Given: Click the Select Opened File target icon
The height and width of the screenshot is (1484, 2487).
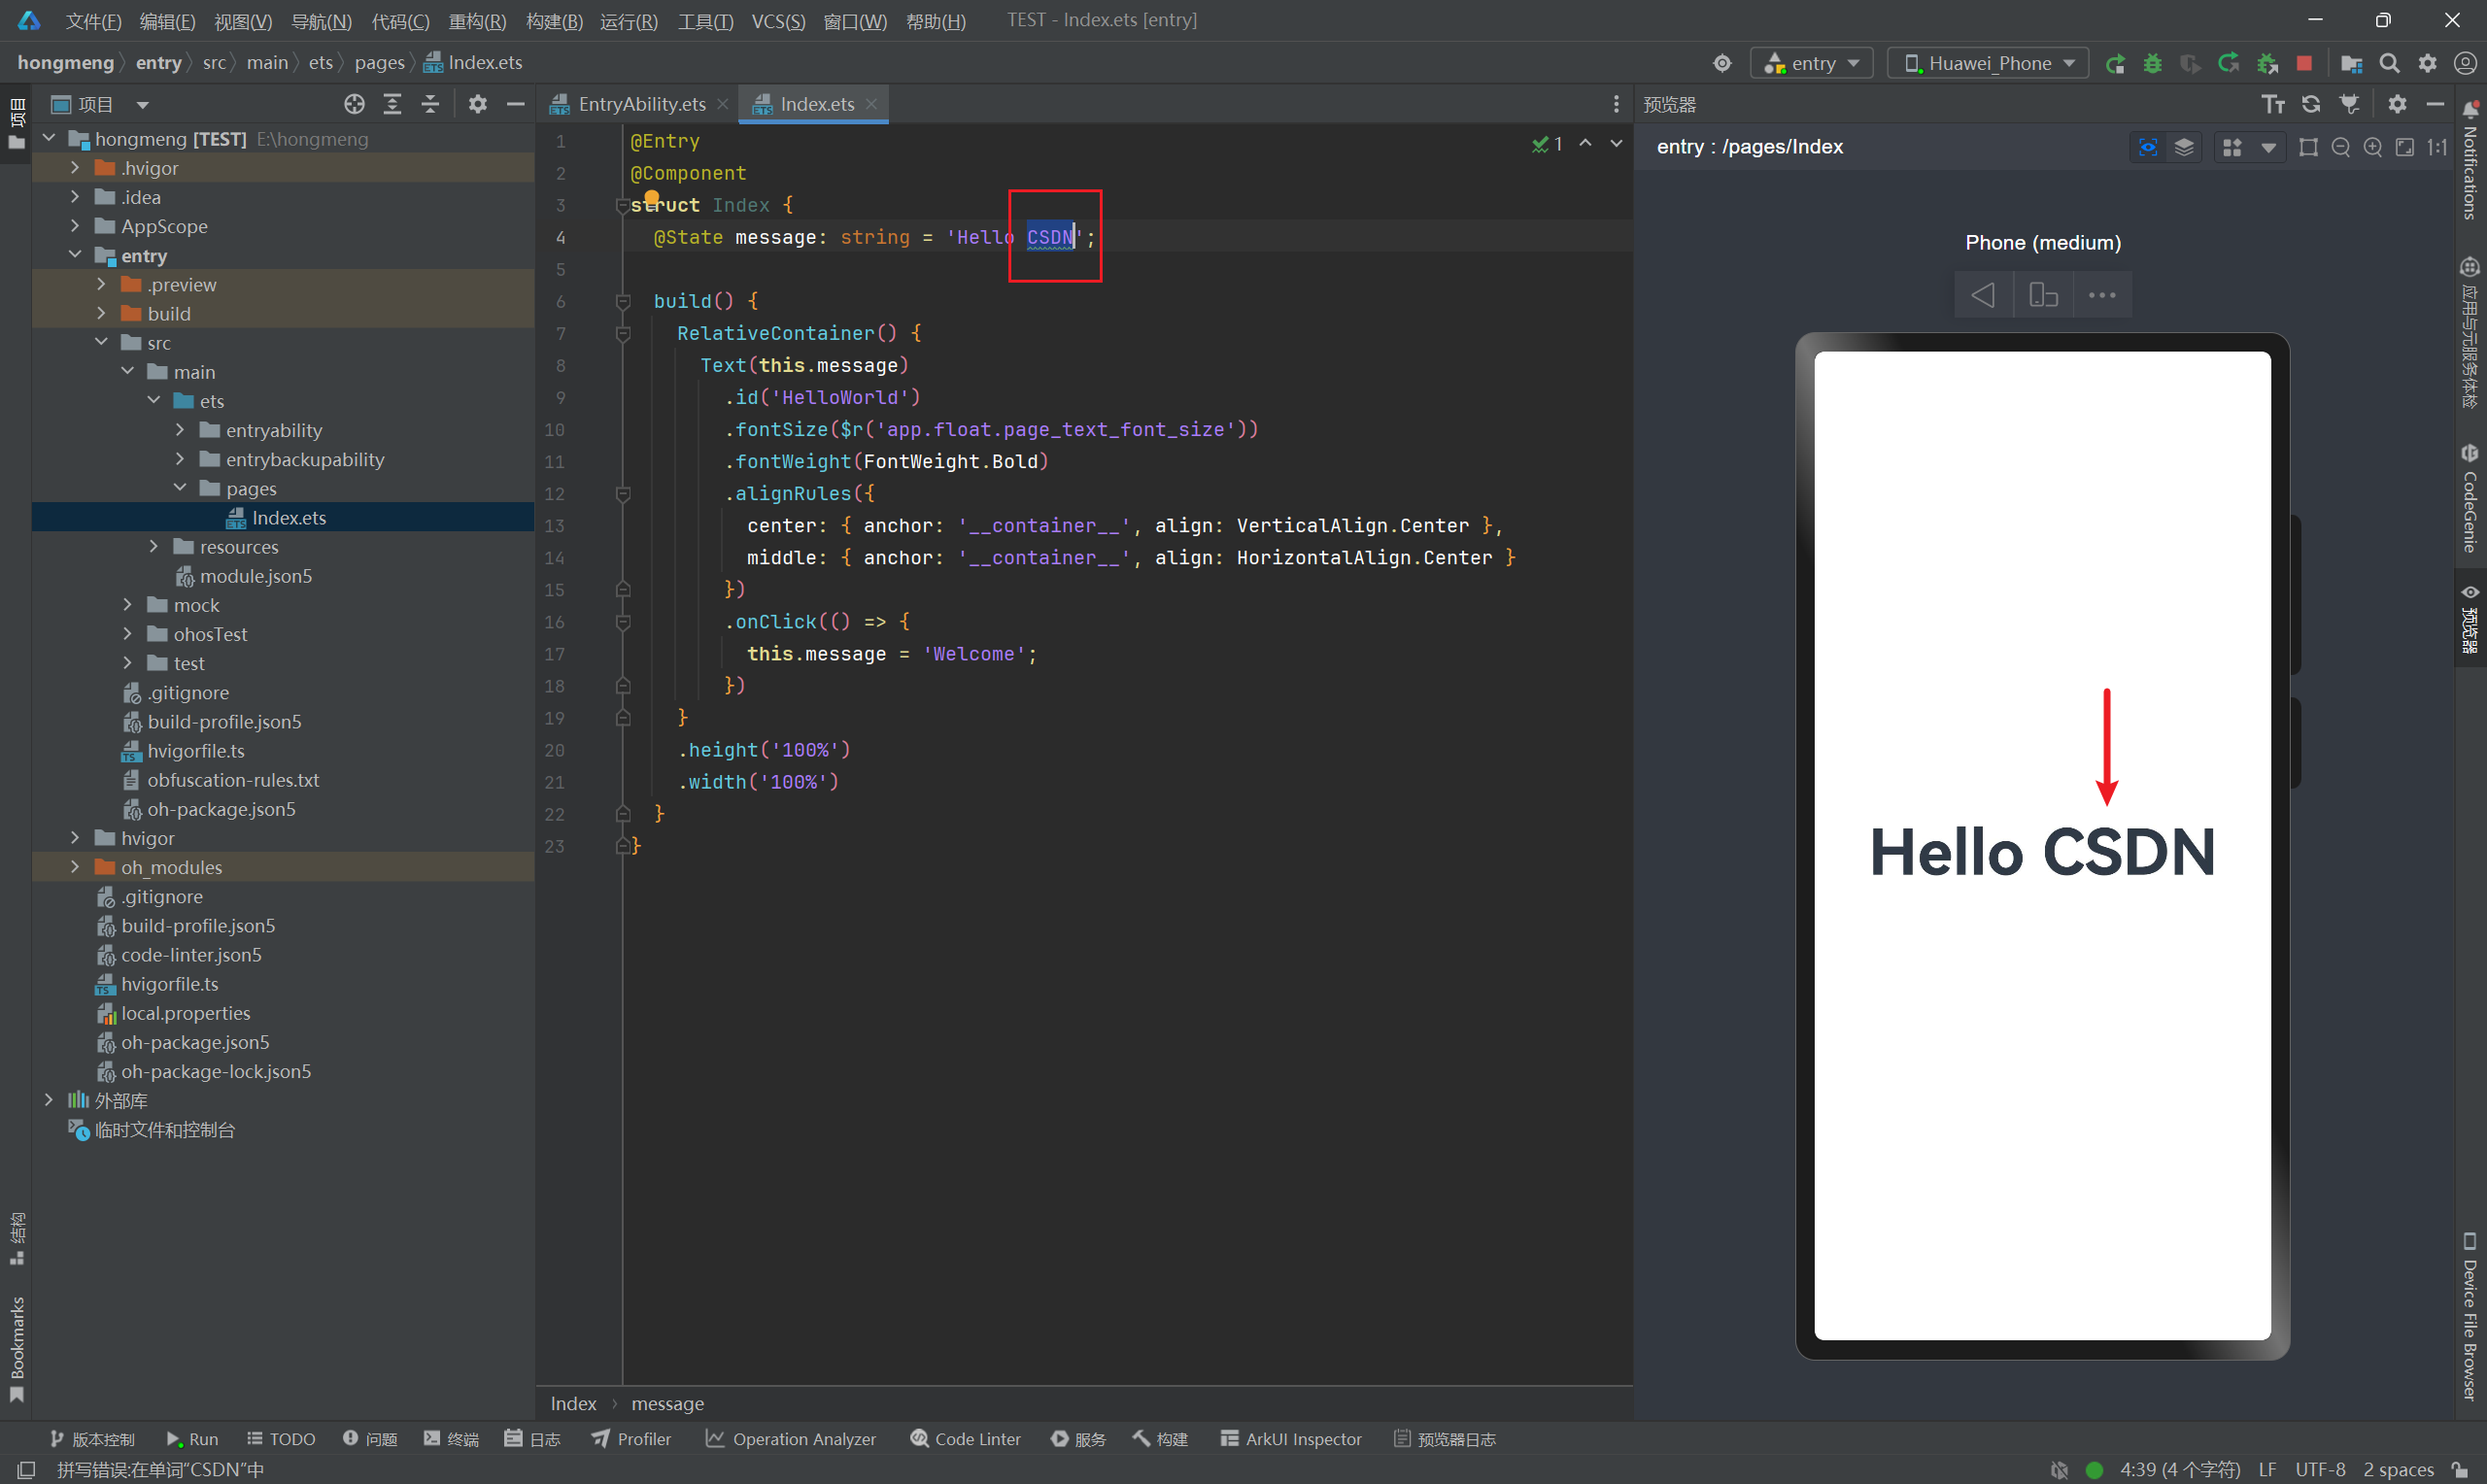Looking at the screenshot, I should coord(354,104).
